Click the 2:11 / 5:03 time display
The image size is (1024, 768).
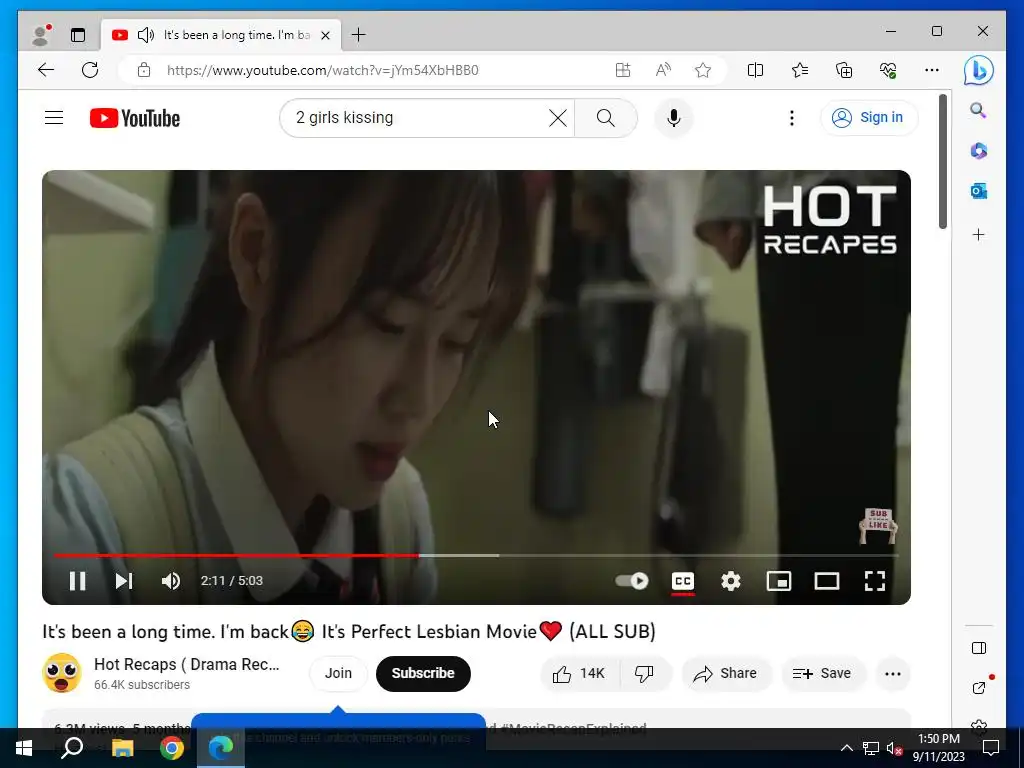pyautogui.click(x=232, y=581)
